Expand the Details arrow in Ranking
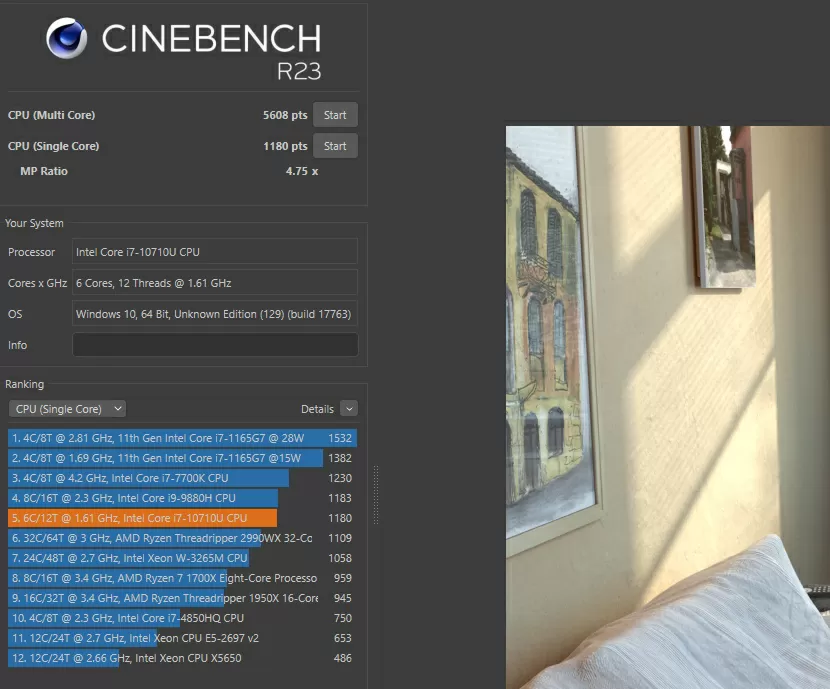Viewport: 830px width, 689px height. click(x=348, y=409)
